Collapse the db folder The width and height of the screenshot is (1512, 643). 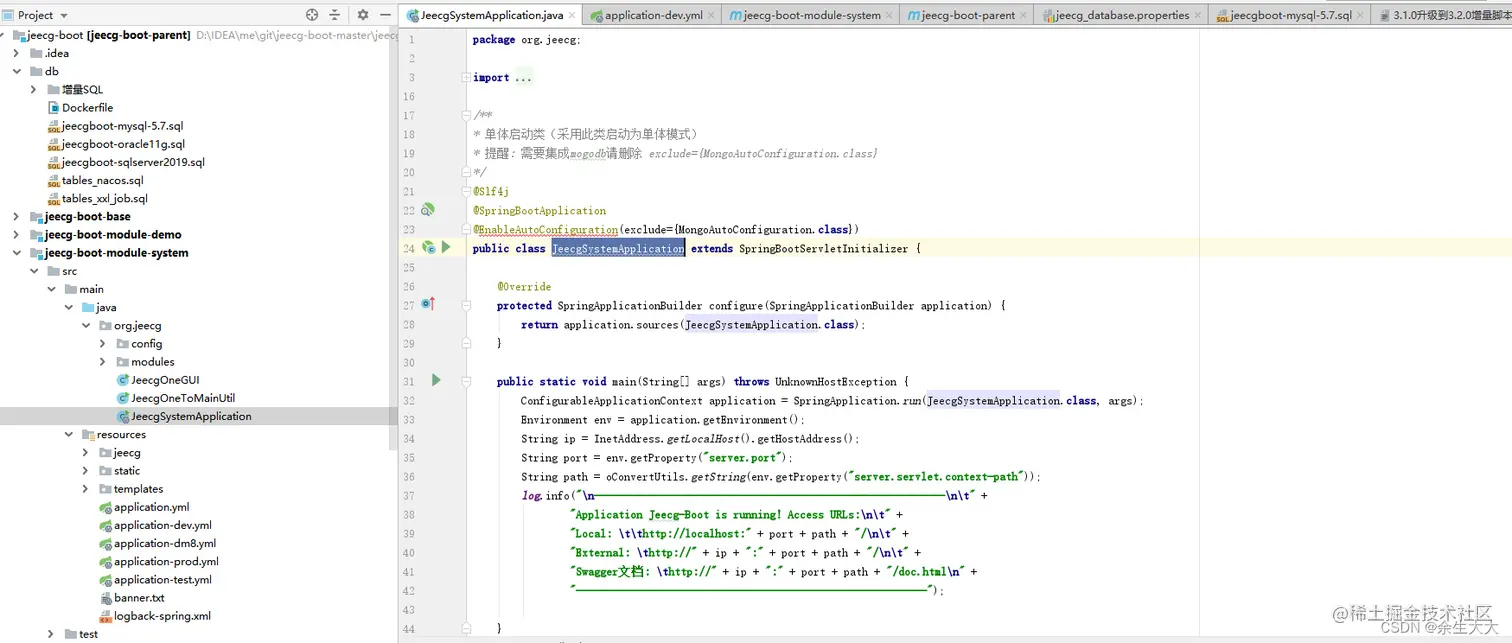click(17, 71)
